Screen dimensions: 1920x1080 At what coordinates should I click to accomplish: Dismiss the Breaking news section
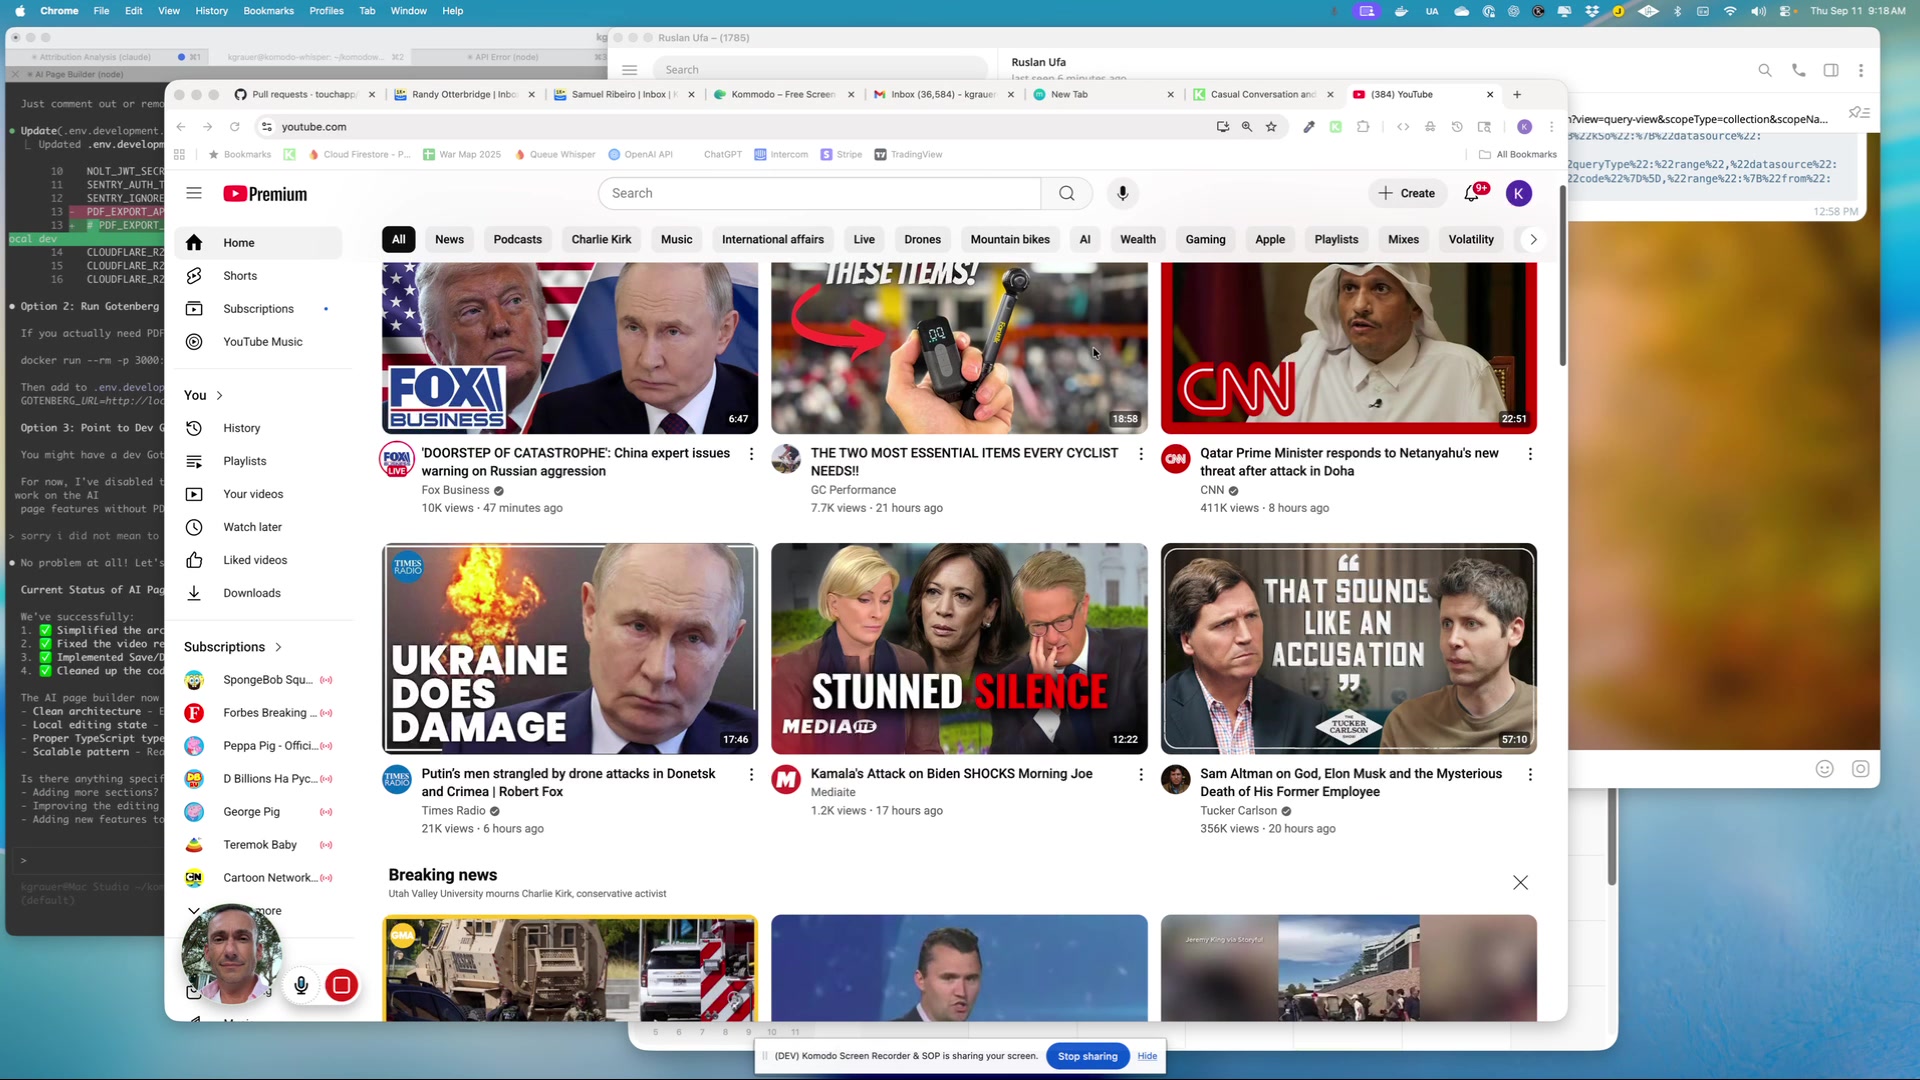[x=1521, y=883]
